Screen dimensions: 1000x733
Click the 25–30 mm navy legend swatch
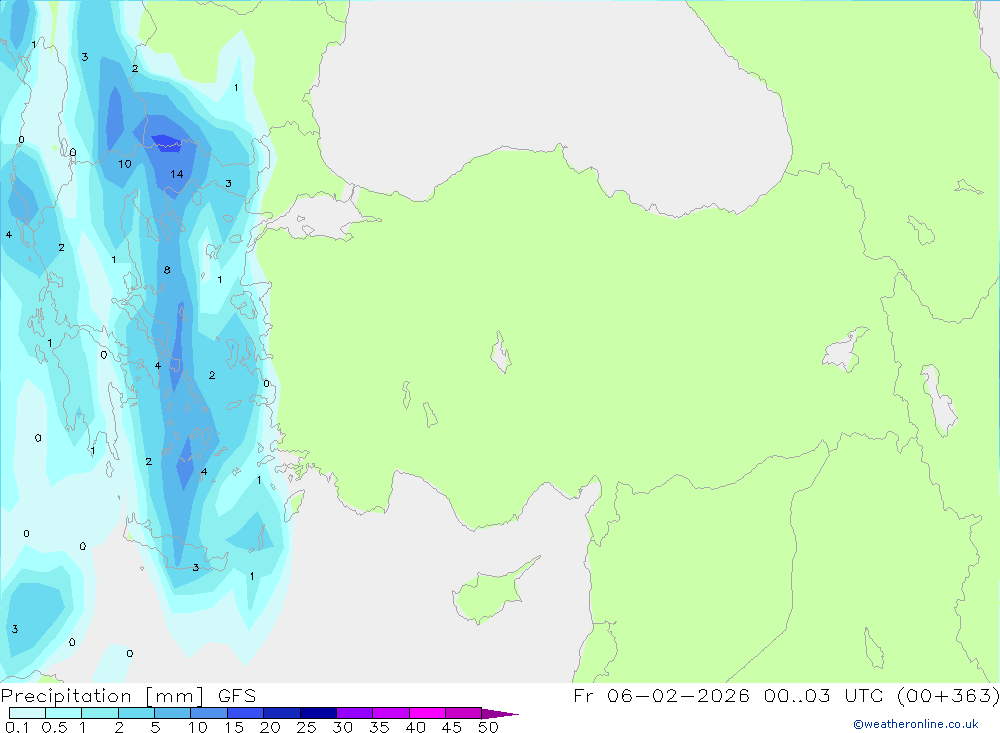point(318,713)
